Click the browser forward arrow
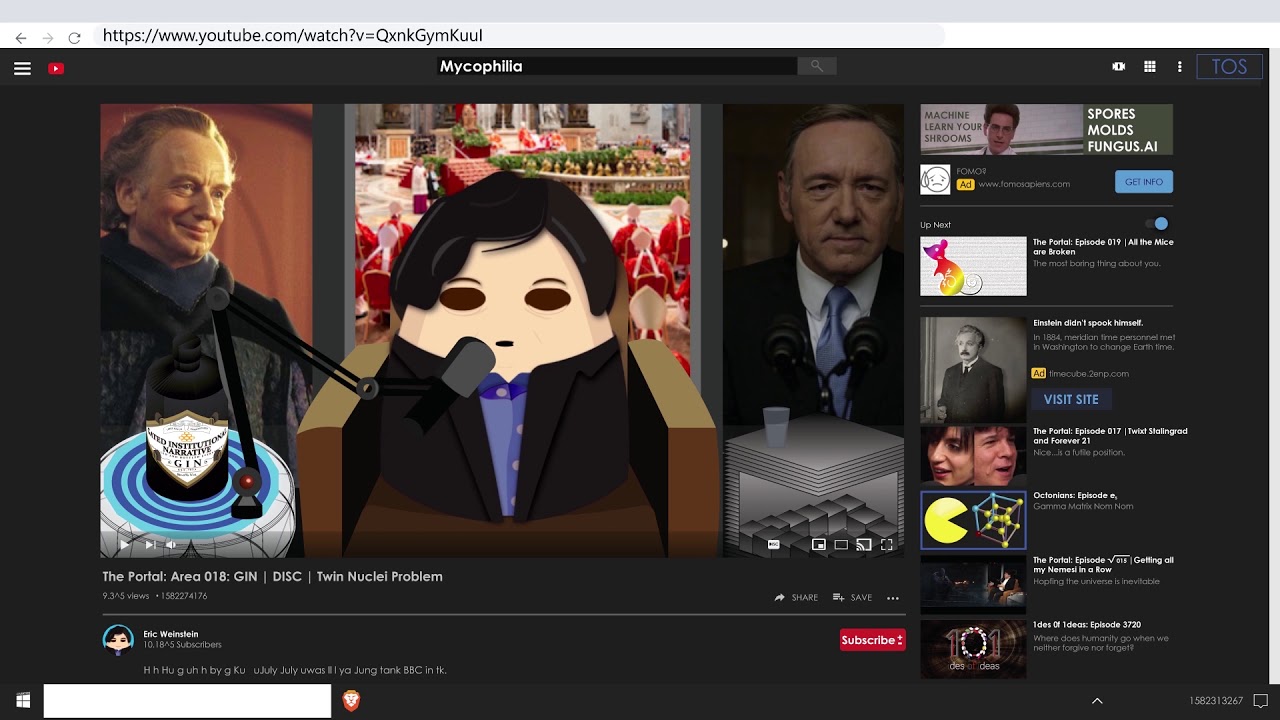 [x=47, y=37]
